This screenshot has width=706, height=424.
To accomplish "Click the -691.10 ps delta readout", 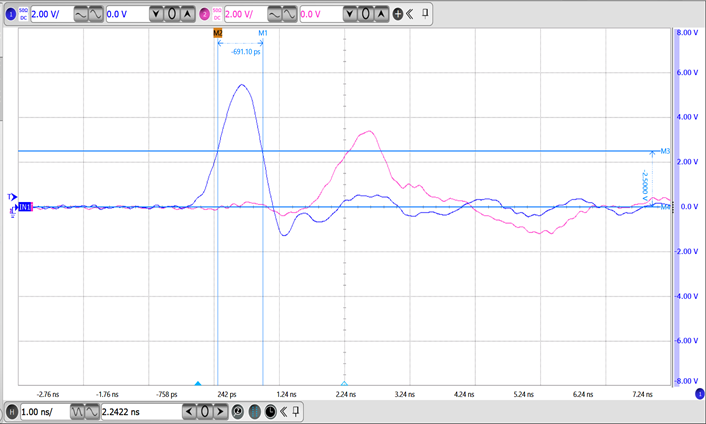I will coord(246,52).
